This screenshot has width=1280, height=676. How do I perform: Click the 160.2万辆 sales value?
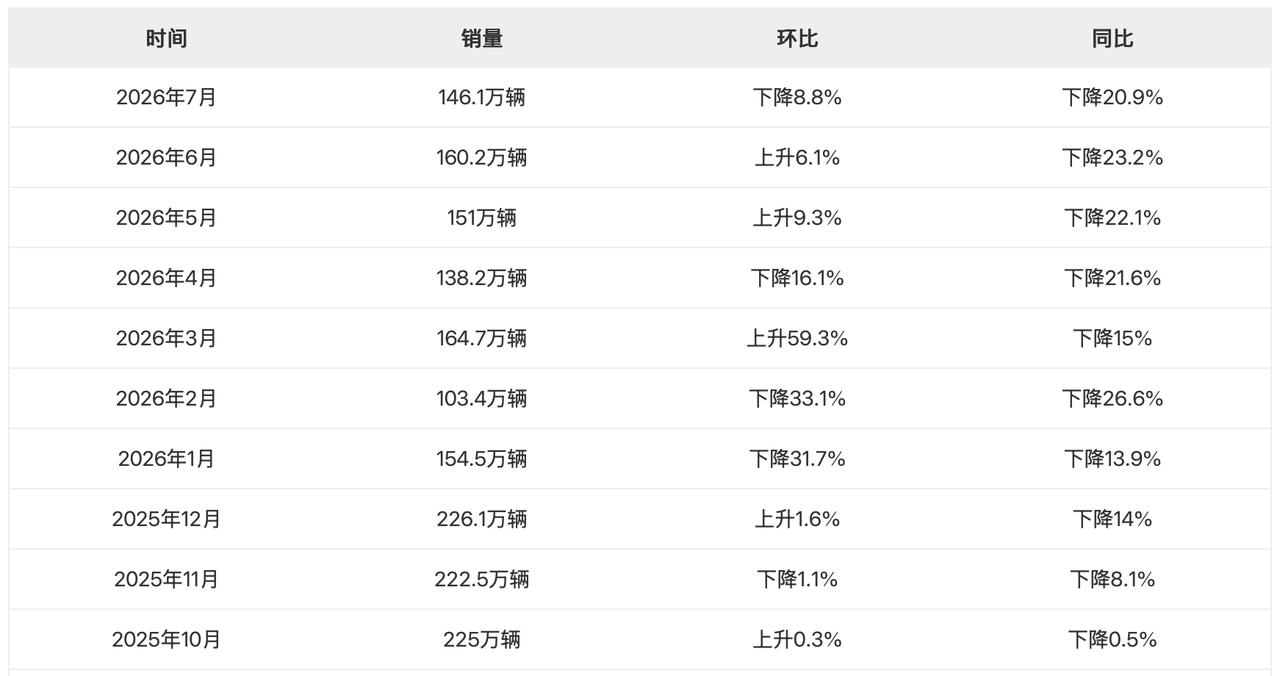point(482,158)
